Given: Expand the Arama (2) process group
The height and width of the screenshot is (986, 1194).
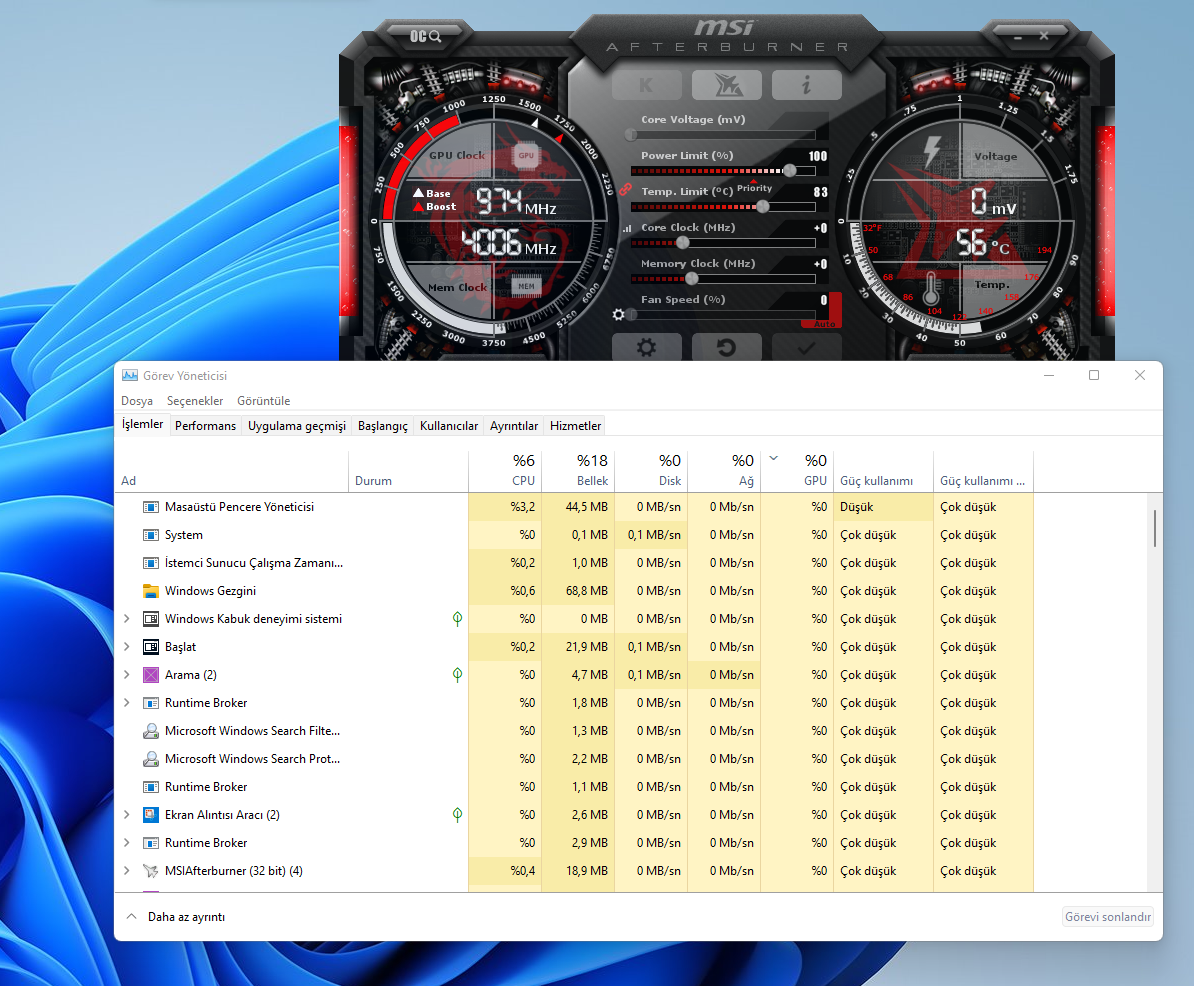Looking at the screenshot, I should (x=126, y=675).
